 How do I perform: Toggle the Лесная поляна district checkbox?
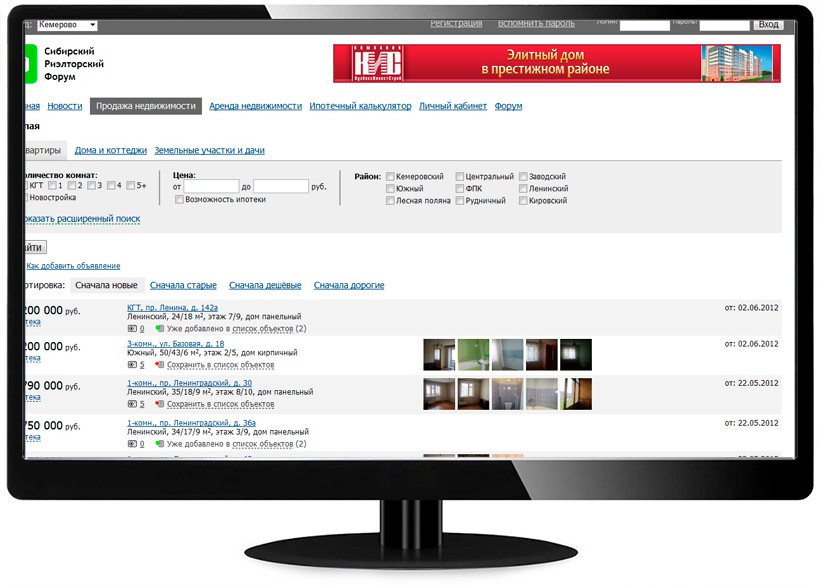[390, 201]
